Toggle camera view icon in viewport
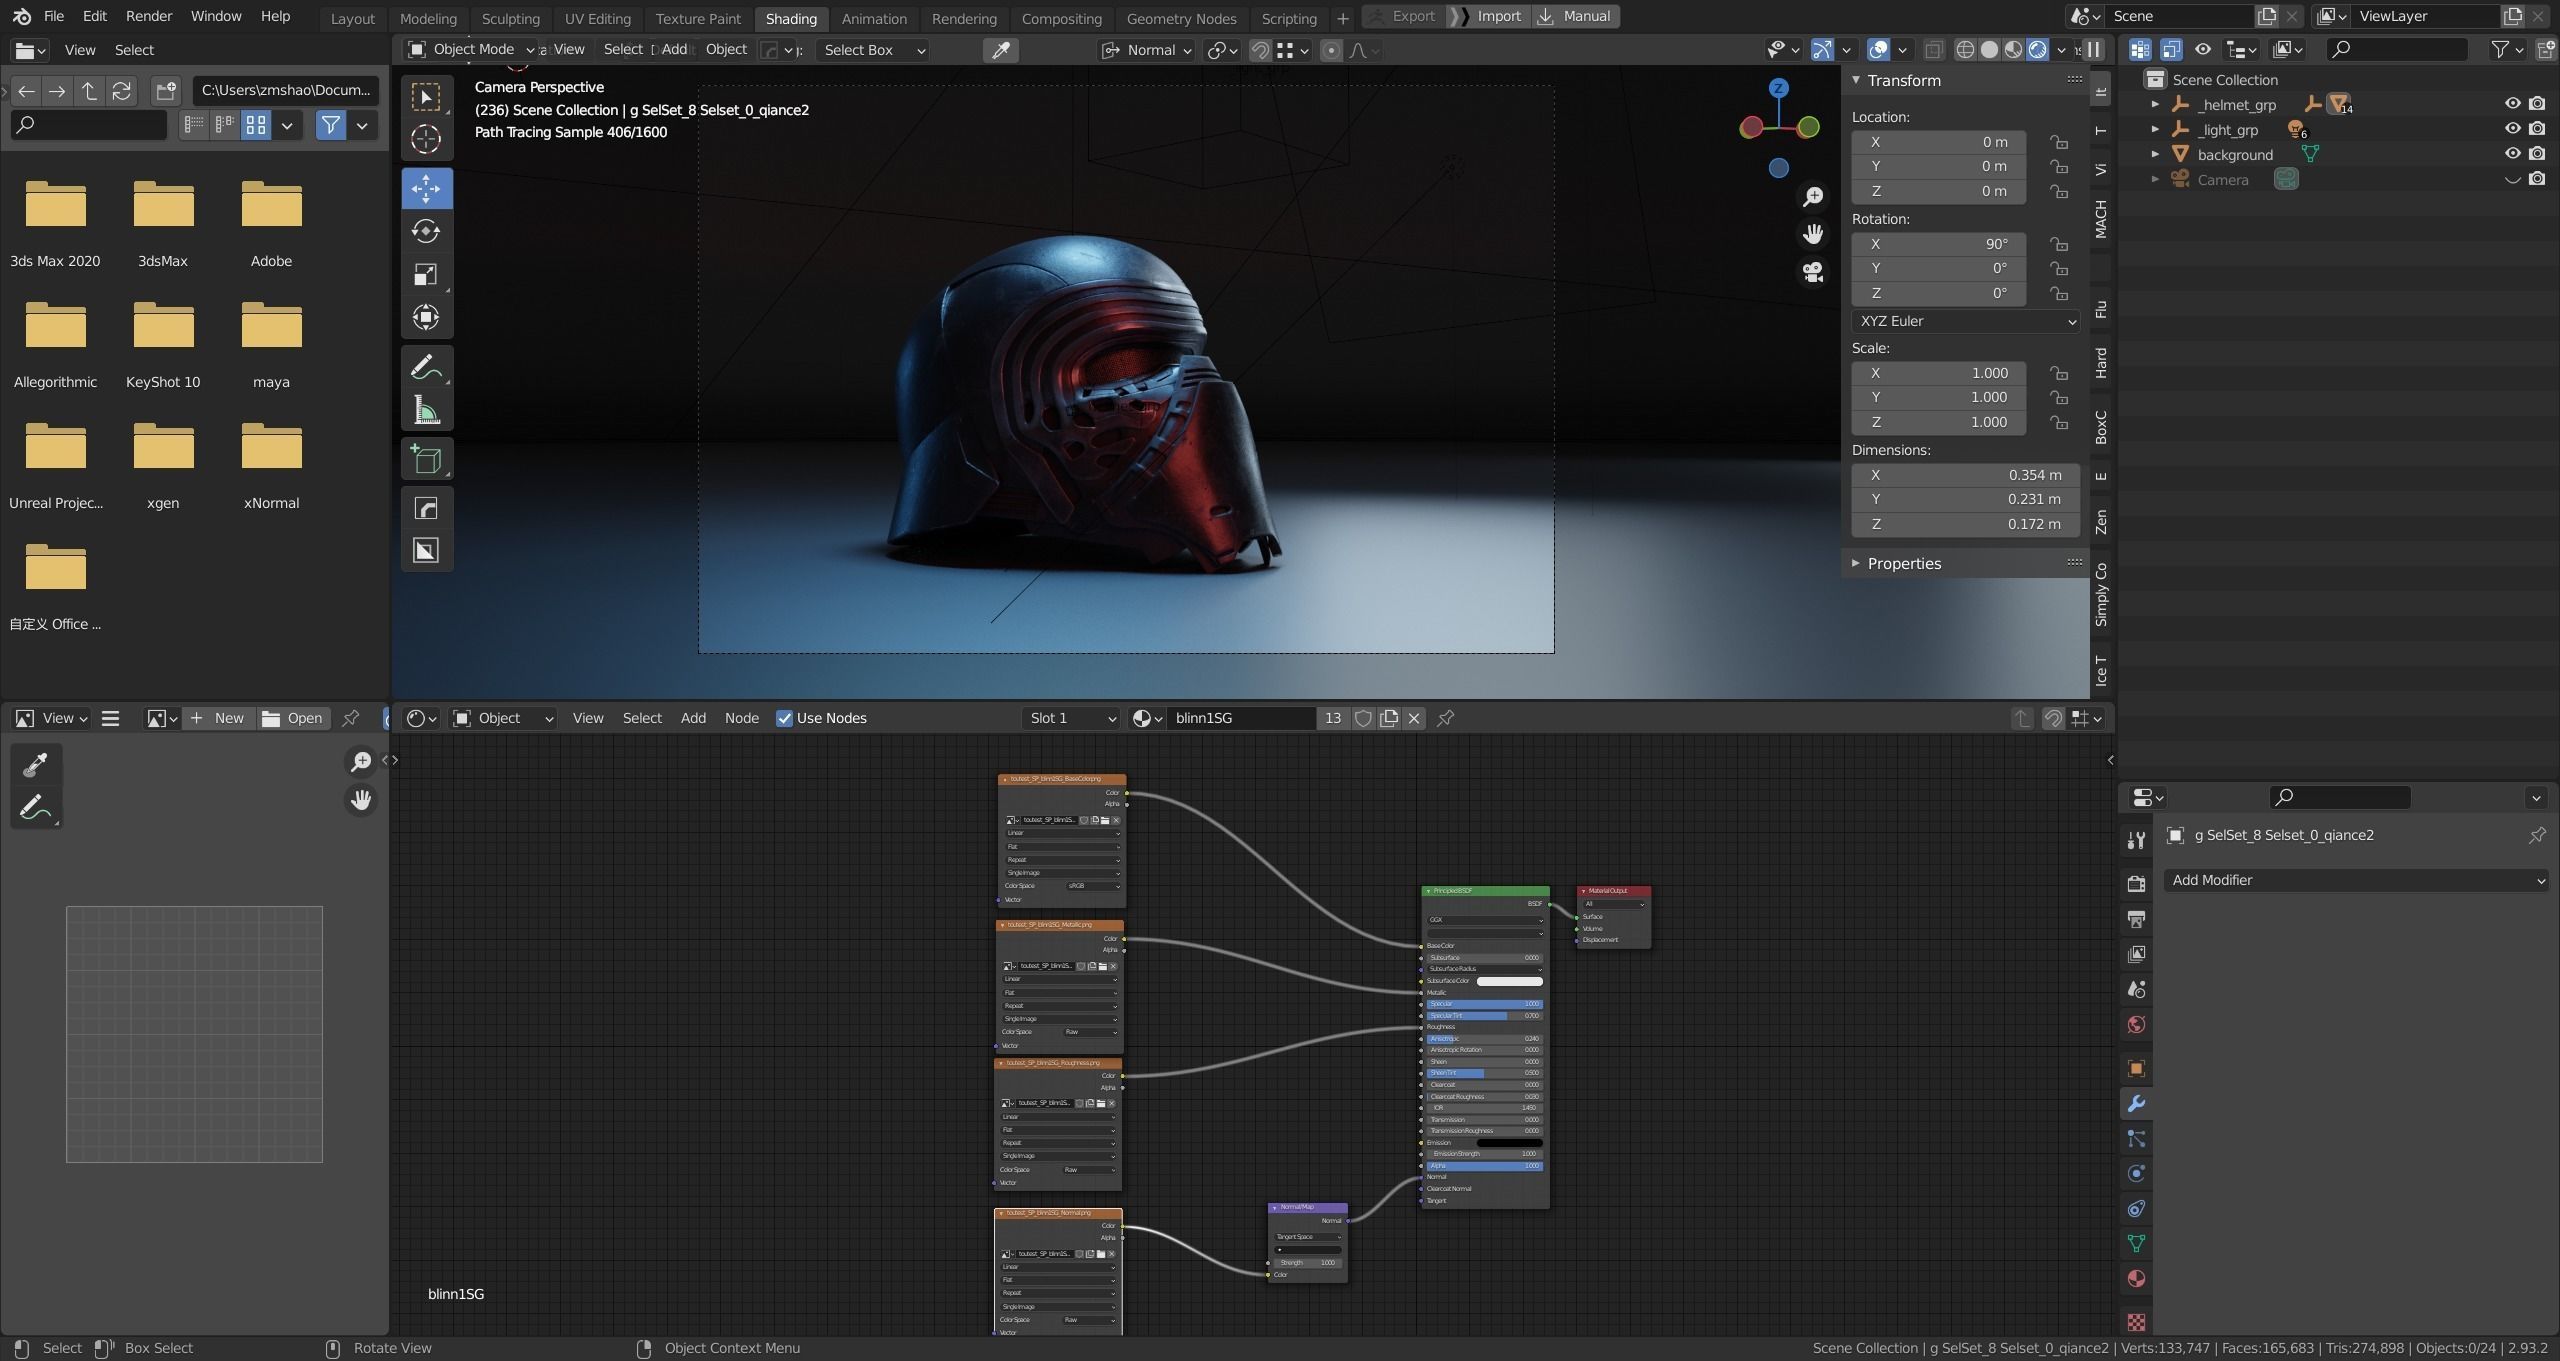Image resolution: width=2560 pixels, height=1361 pixels. 1813,272
